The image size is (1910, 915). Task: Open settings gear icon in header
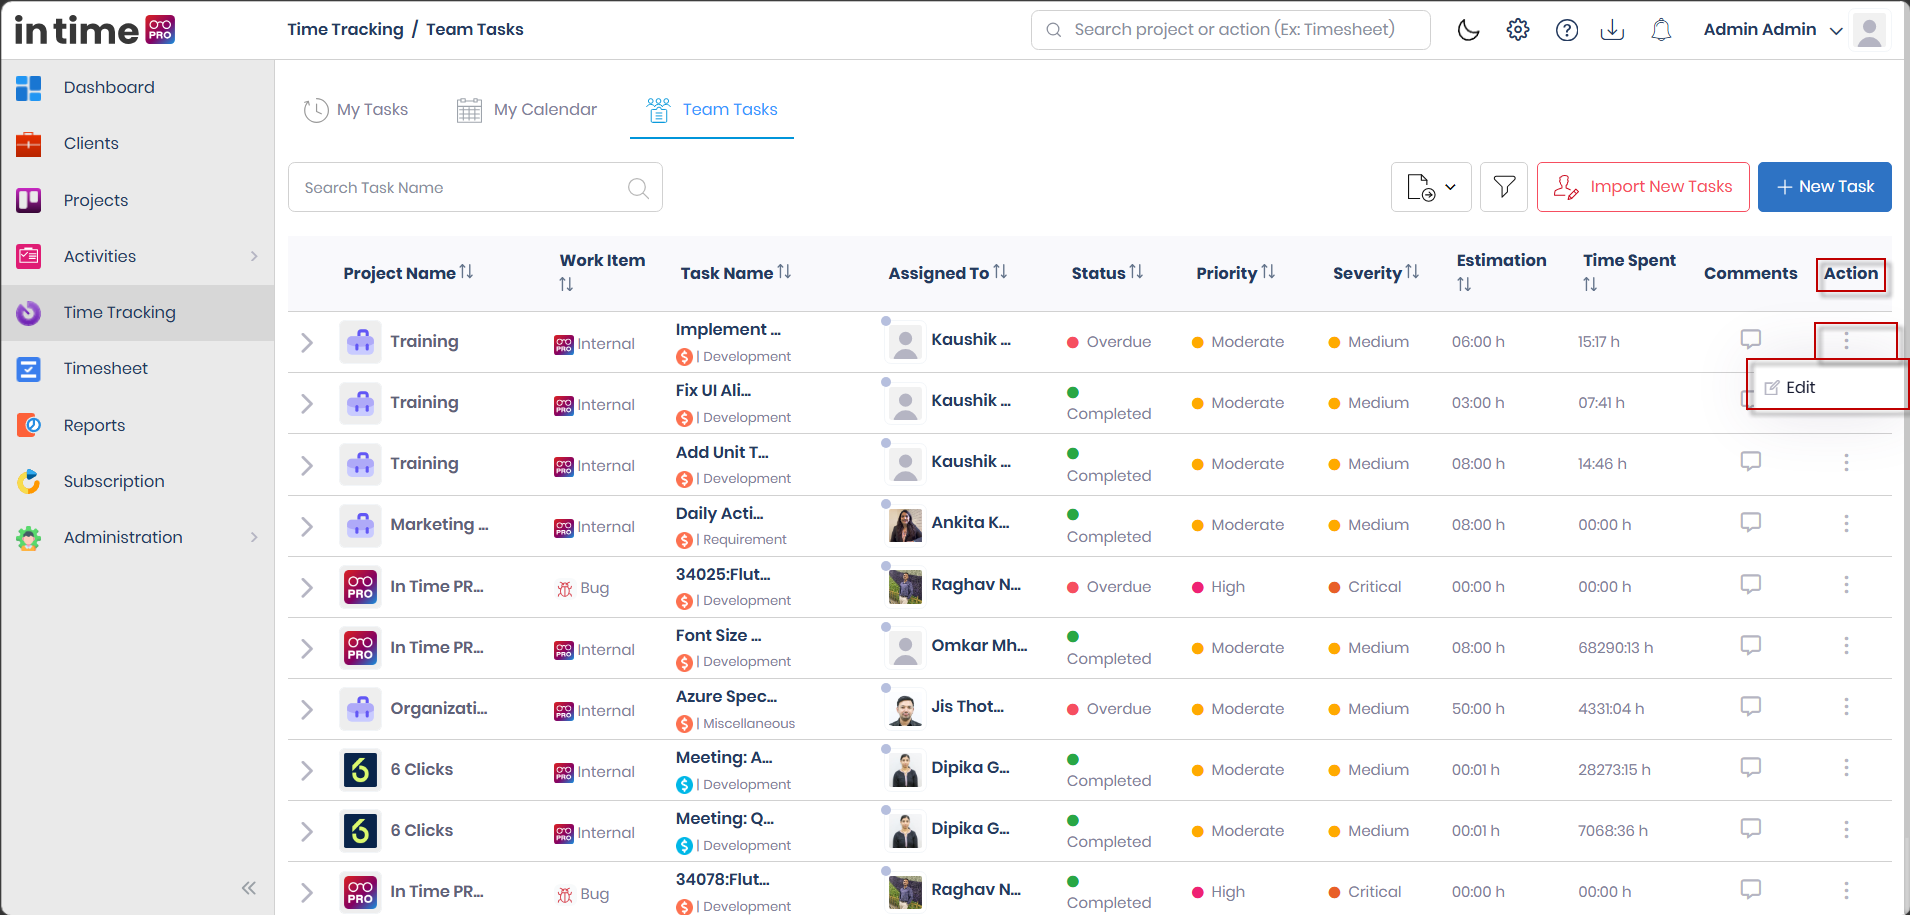click(x=1518, y=30)
